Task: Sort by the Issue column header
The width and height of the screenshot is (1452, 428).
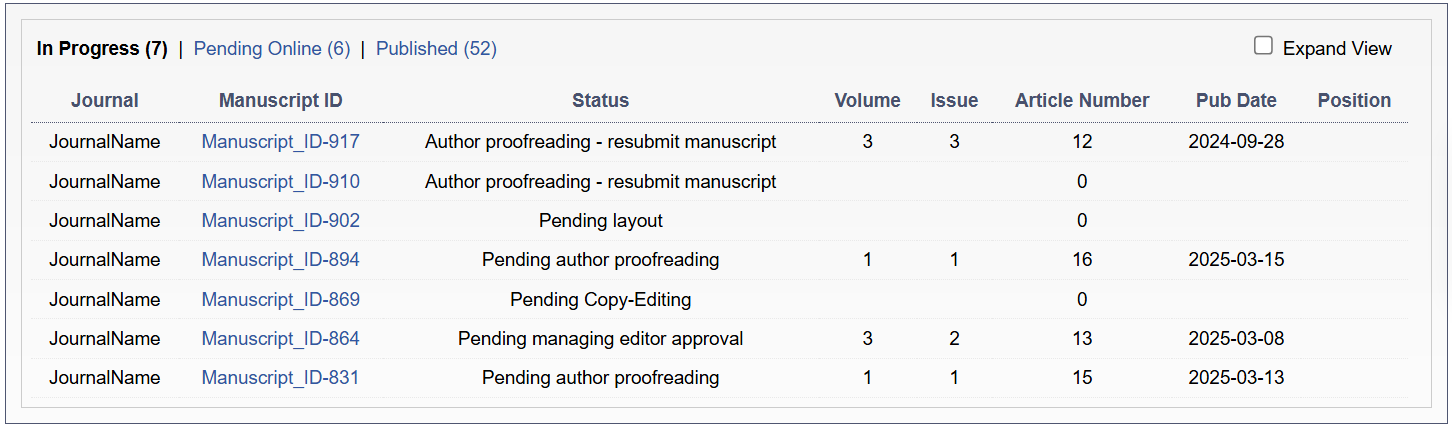Action: (x=954, y=100)
